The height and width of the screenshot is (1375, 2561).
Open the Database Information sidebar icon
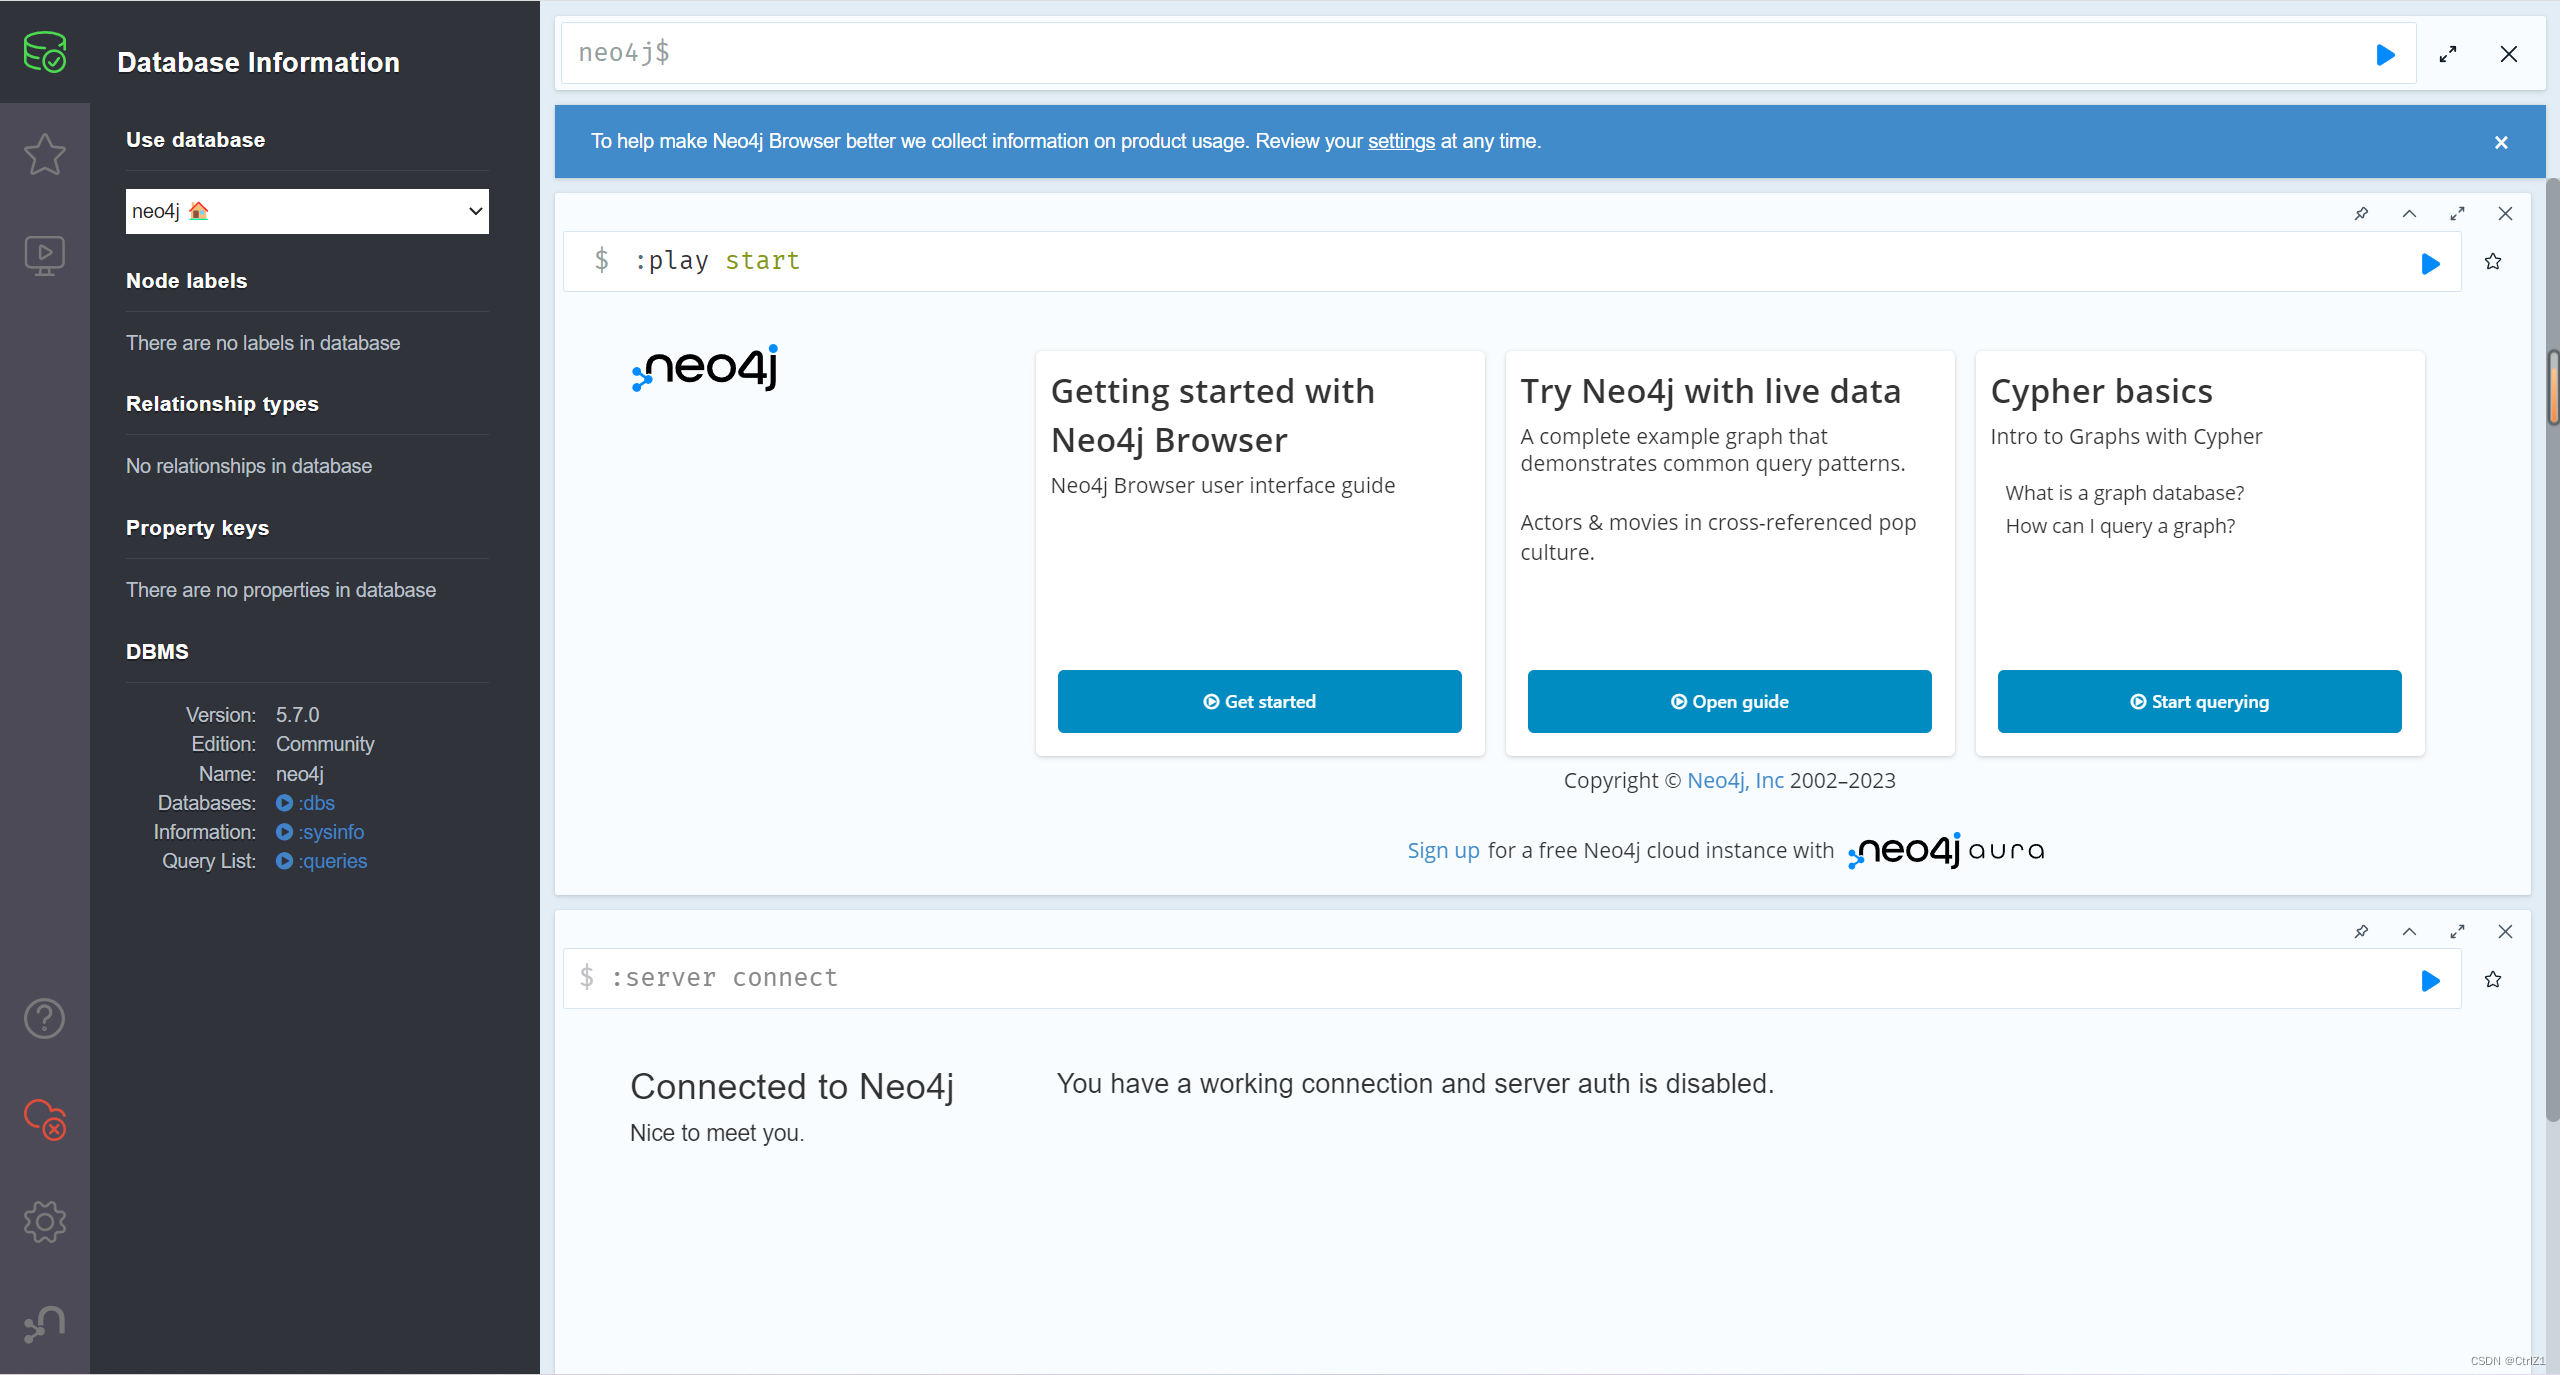[x=45, y=52]
